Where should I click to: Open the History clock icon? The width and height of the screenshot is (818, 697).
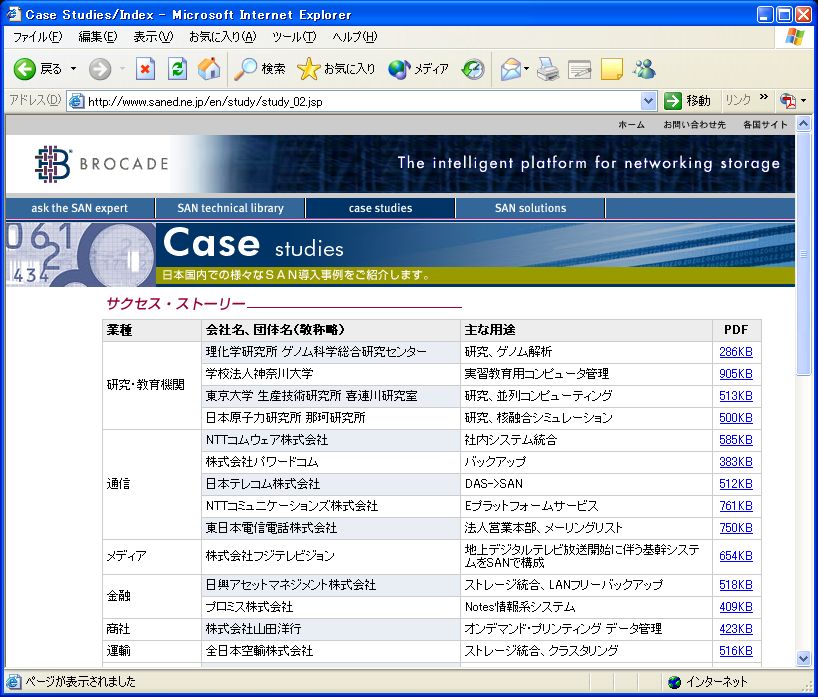point(473,69)
